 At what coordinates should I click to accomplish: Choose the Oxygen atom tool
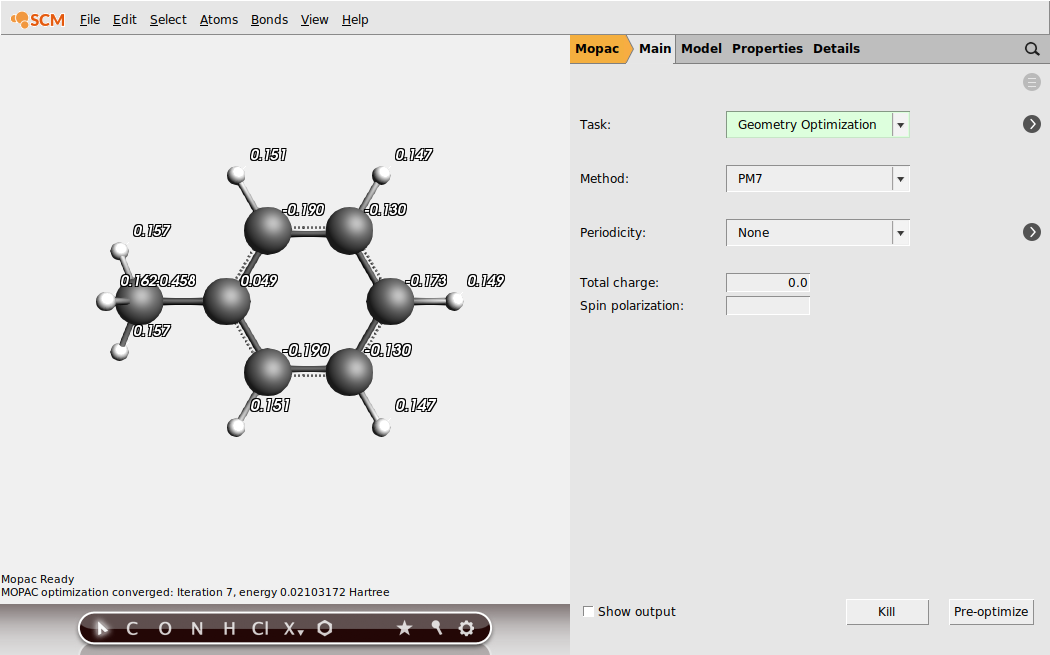tap(165, 628)
